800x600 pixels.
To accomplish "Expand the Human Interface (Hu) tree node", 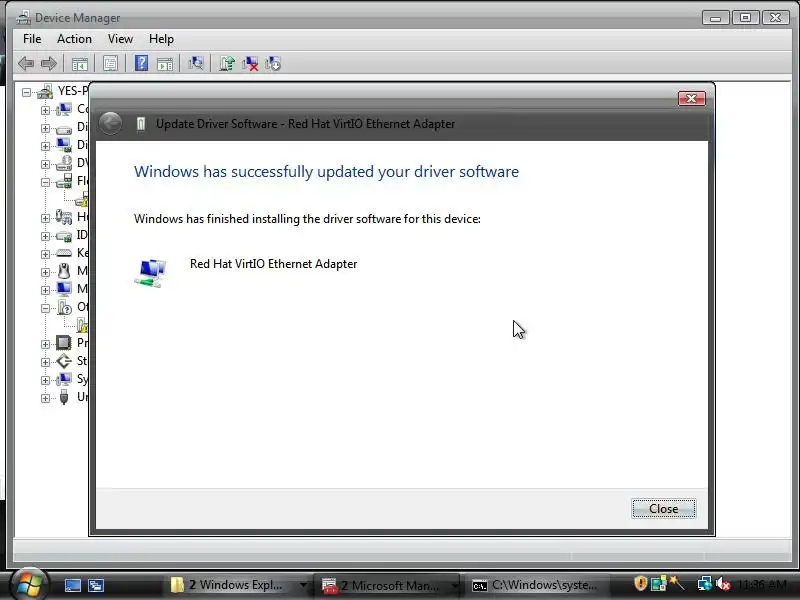I will coord(45,218).
